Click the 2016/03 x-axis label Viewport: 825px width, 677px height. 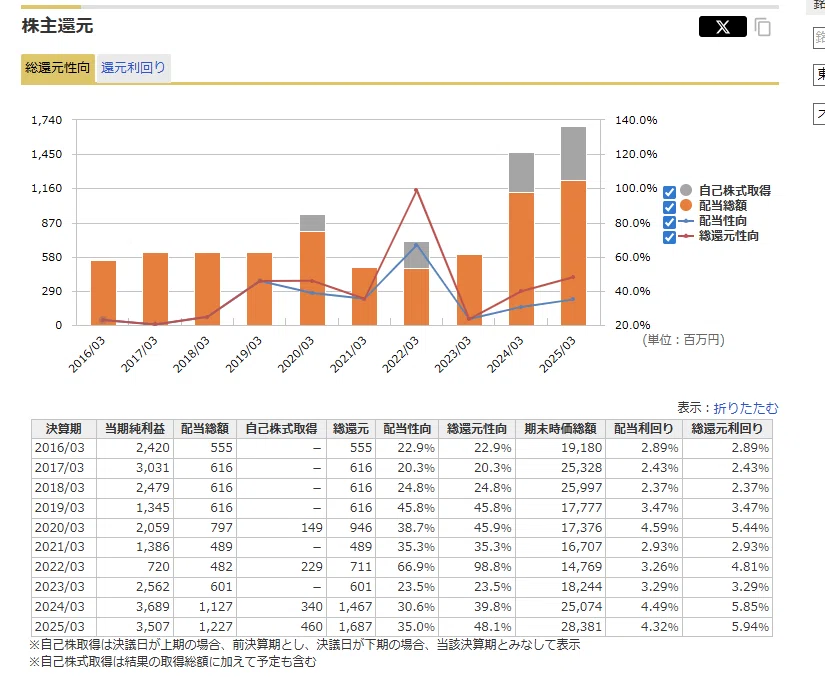tap(87, 355)
